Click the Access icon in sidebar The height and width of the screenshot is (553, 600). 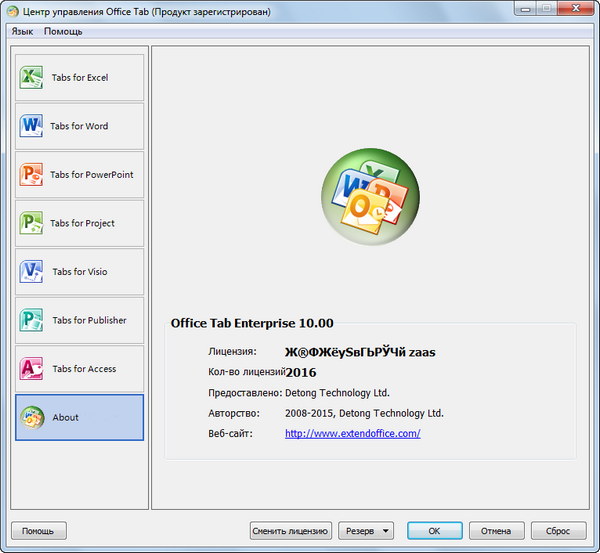pos(31,369)
